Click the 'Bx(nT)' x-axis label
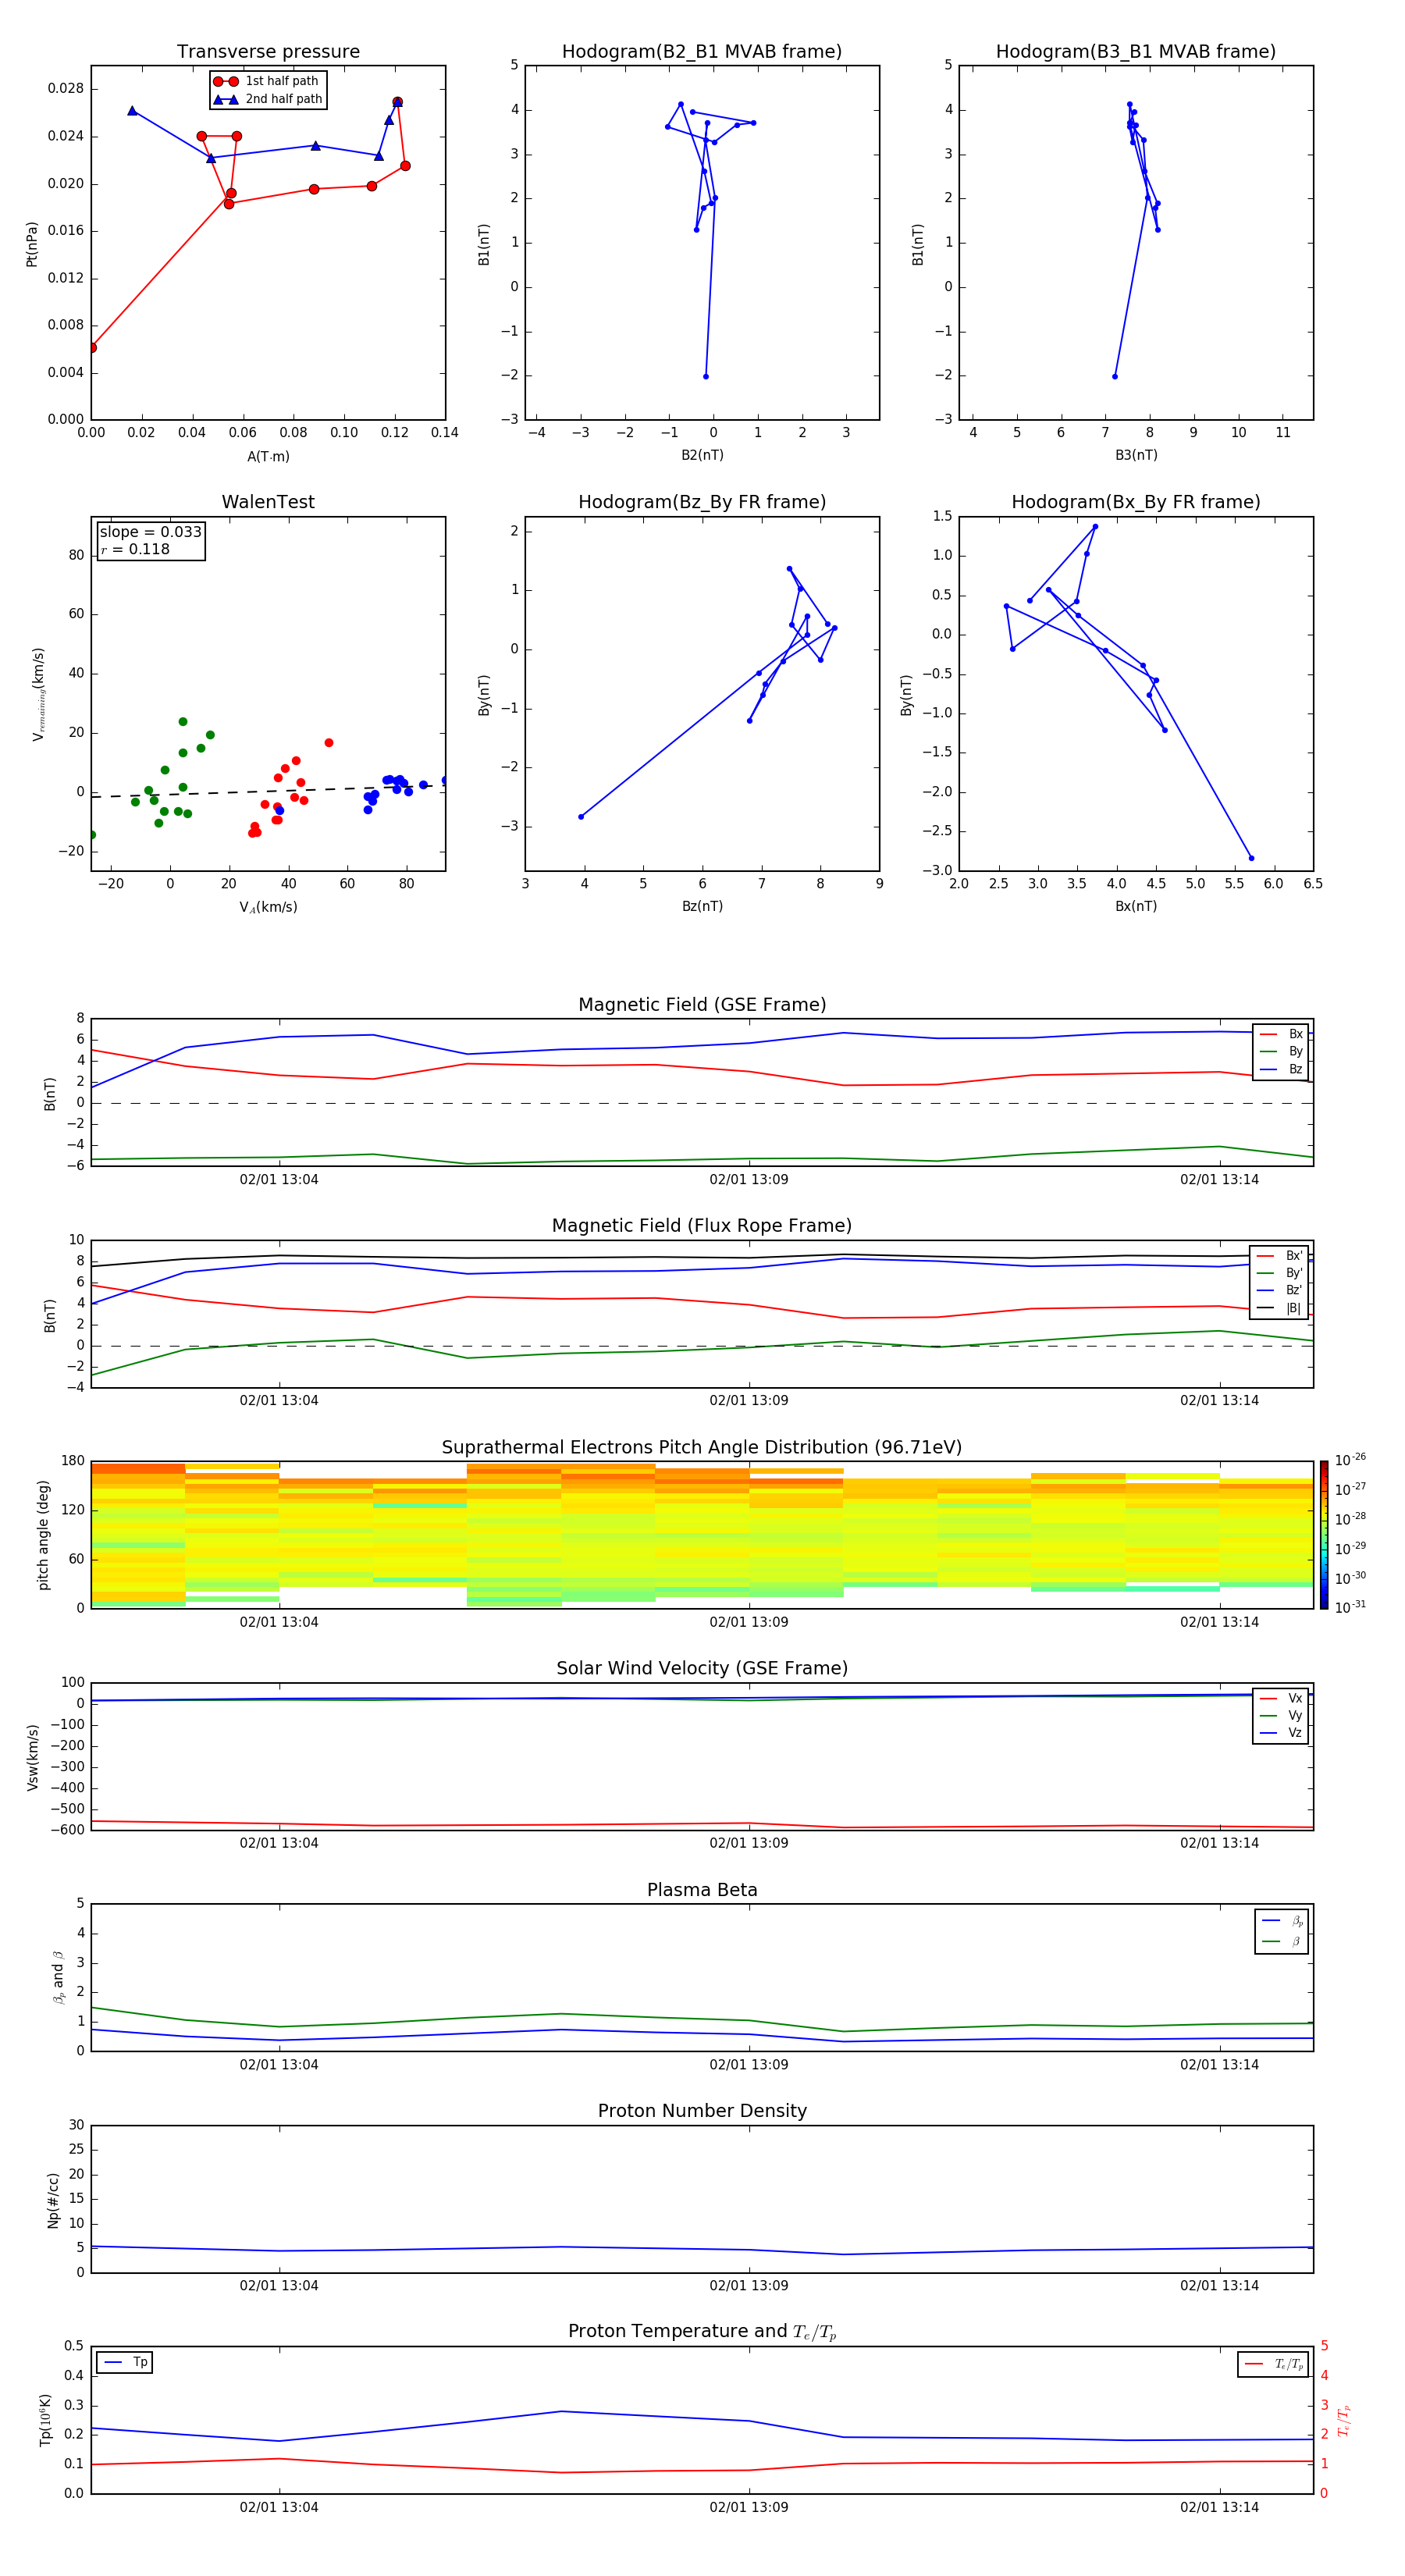 pyautogui.click(x=1136, y=906)
